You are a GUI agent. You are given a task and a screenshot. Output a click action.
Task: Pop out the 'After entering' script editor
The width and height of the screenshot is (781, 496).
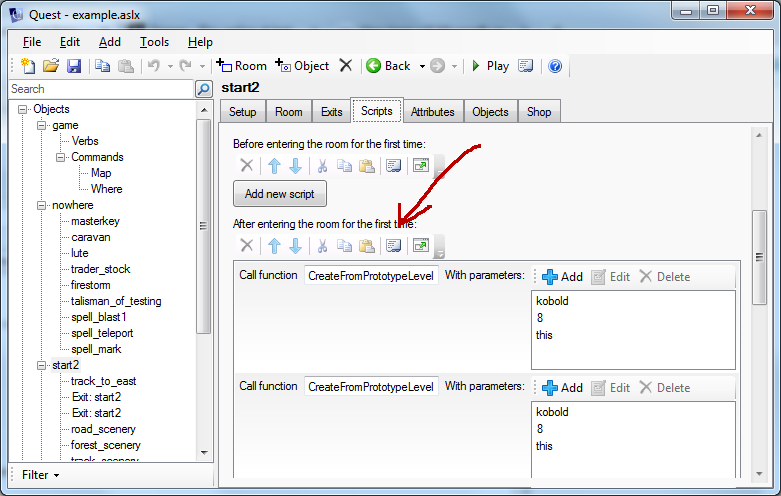(421, 246)
